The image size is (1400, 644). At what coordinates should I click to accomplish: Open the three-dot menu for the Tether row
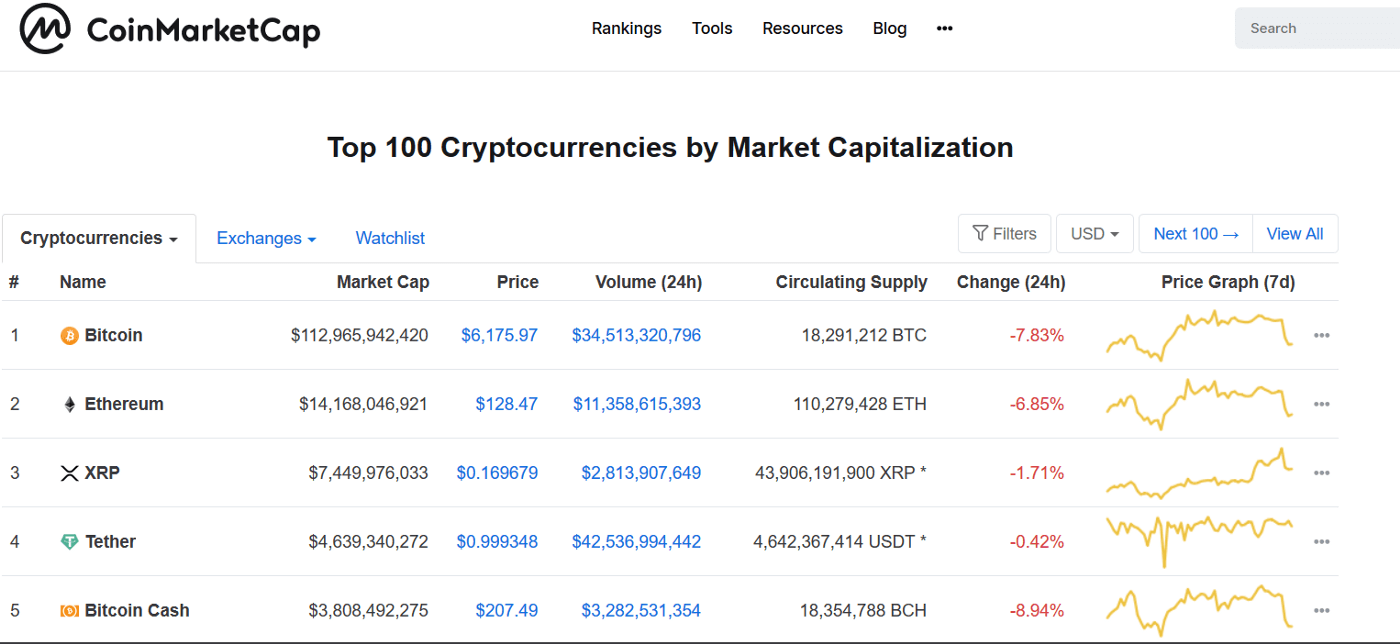(1321, 542)
